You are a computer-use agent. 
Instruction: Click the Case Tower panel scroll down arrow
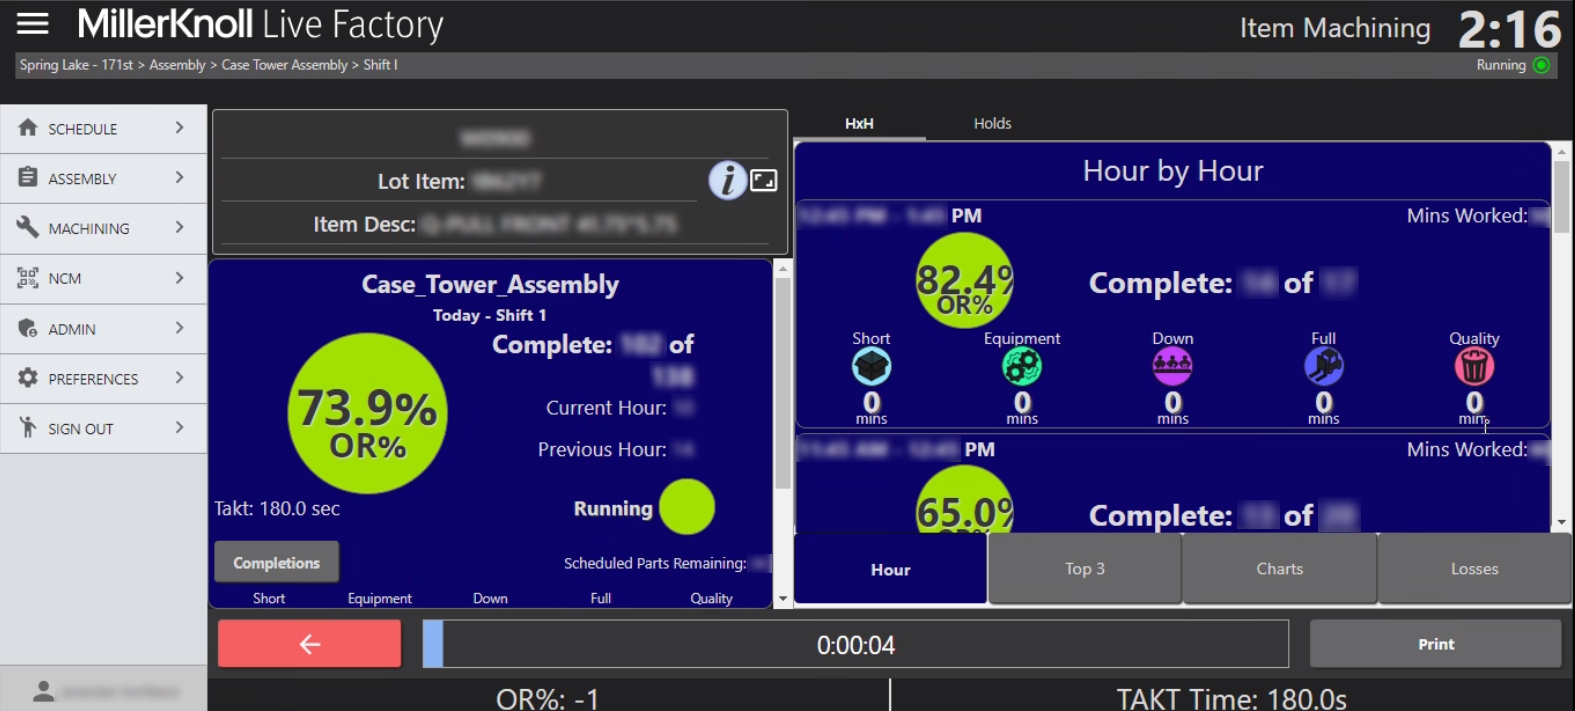[x=783, y=599]
